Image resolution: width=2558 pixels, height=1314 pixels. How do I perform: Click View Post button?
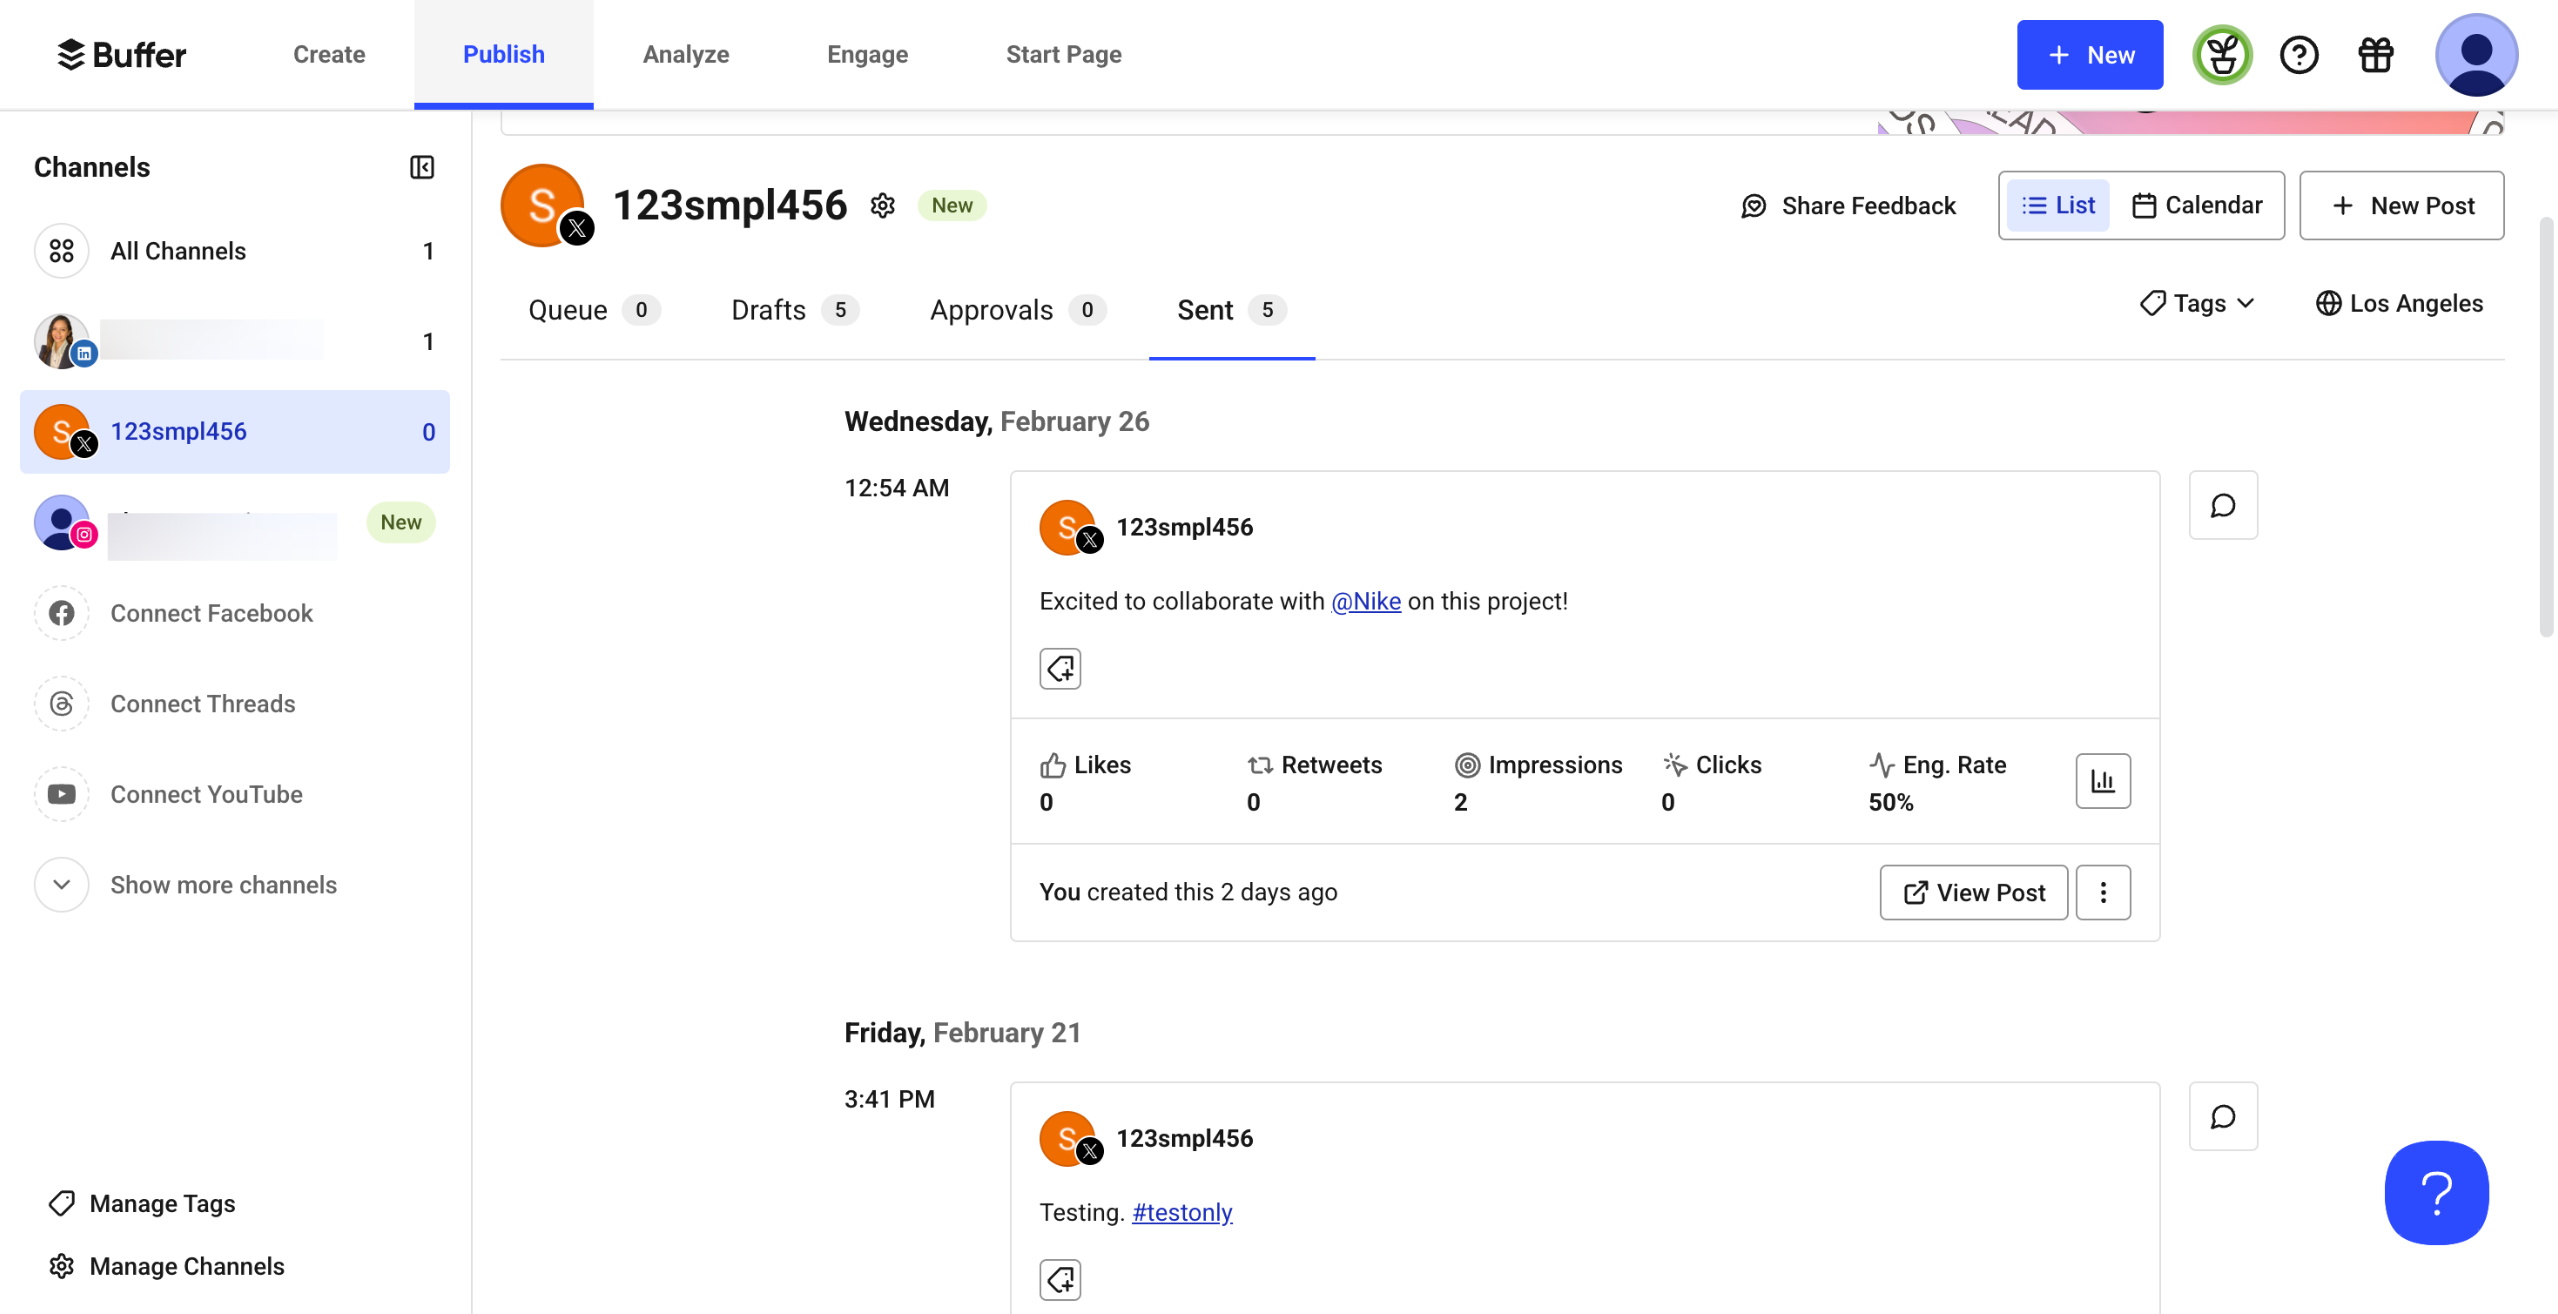(1973, 893)
